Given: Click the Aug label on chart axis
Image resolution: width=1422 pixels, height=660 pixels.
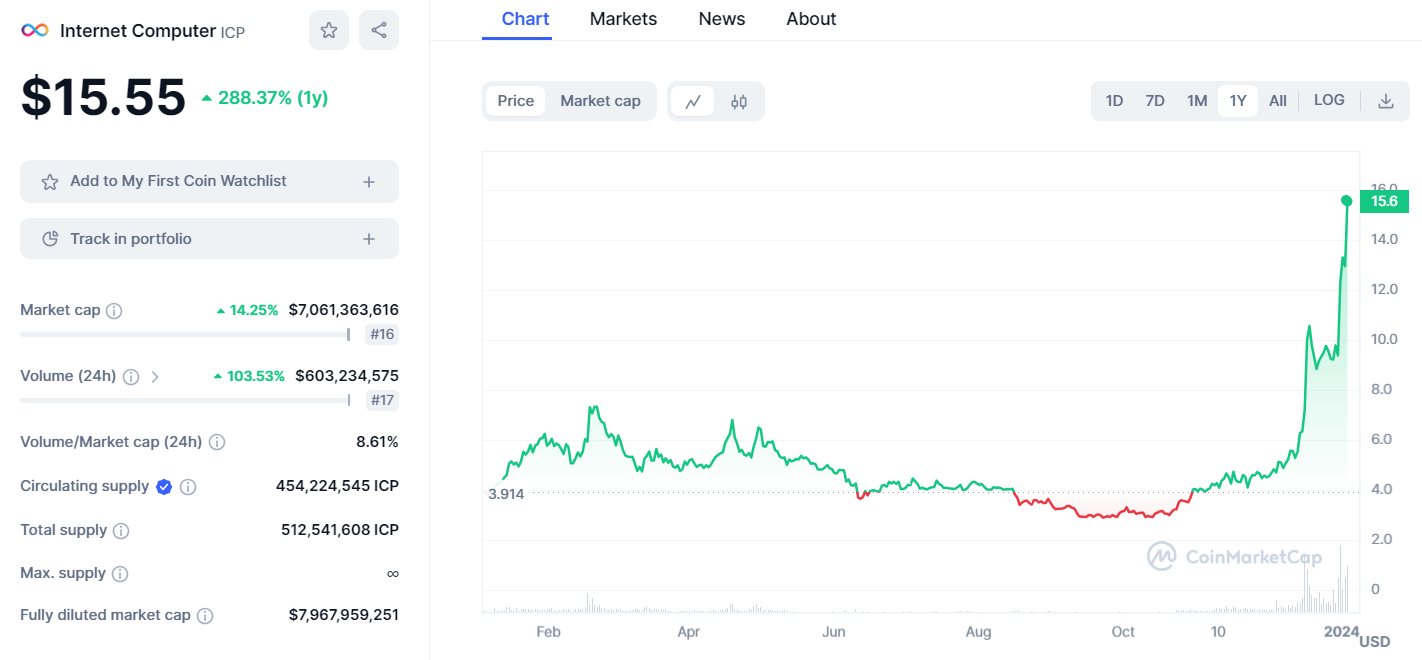Looking at the screenshot, I should tap(978, 632).
